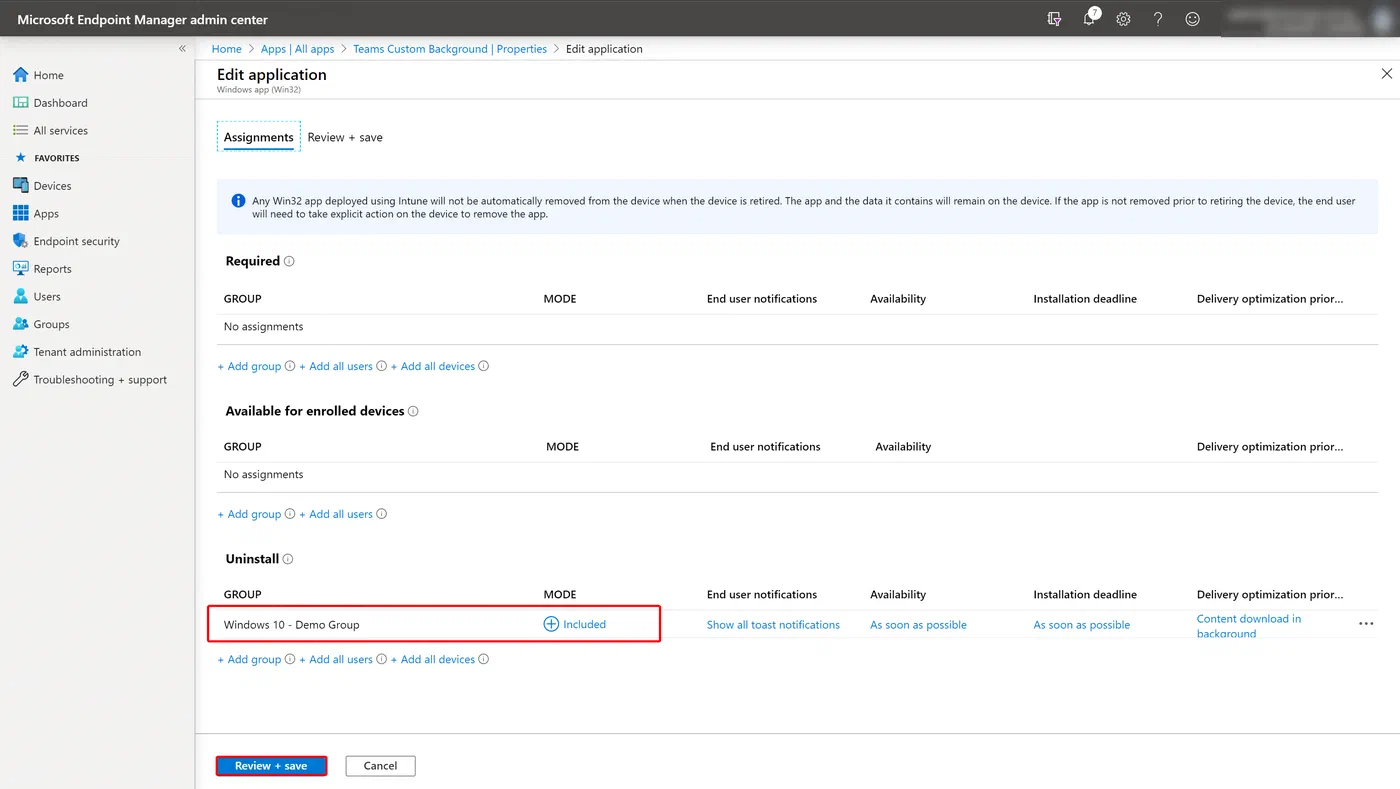Click As soon as possible under Installation deadline
Screen dimensions: 1400x789
click(1082, 625)
